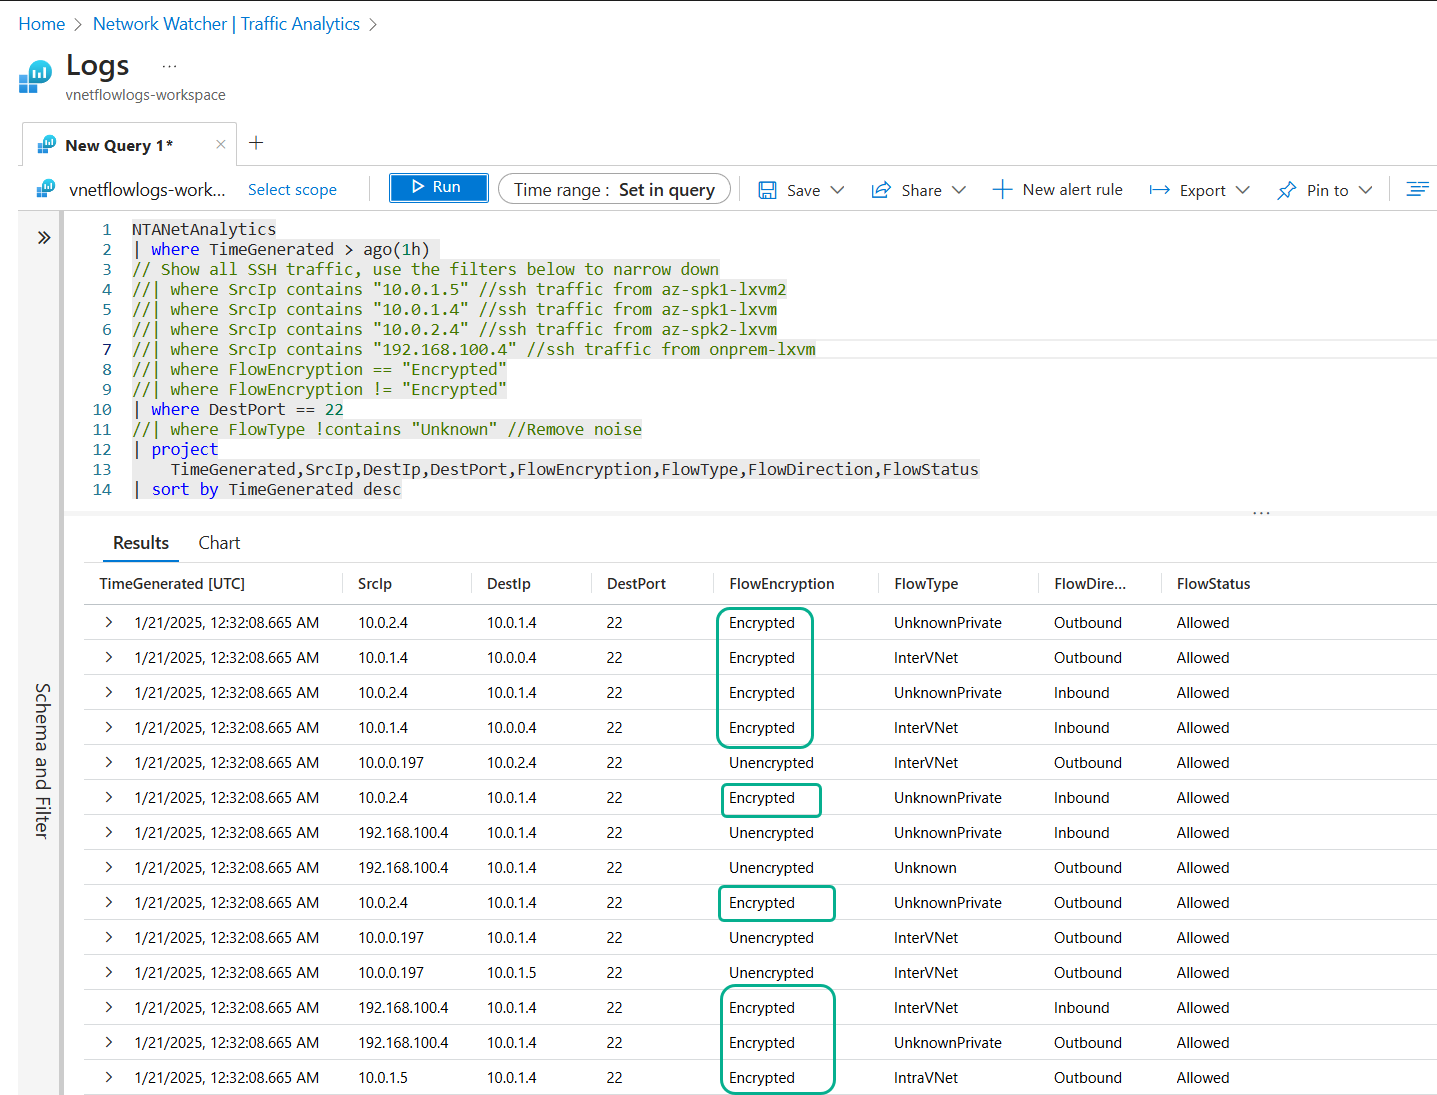Click vnetflowlogs-workspace subtitle text

point(146,95)
